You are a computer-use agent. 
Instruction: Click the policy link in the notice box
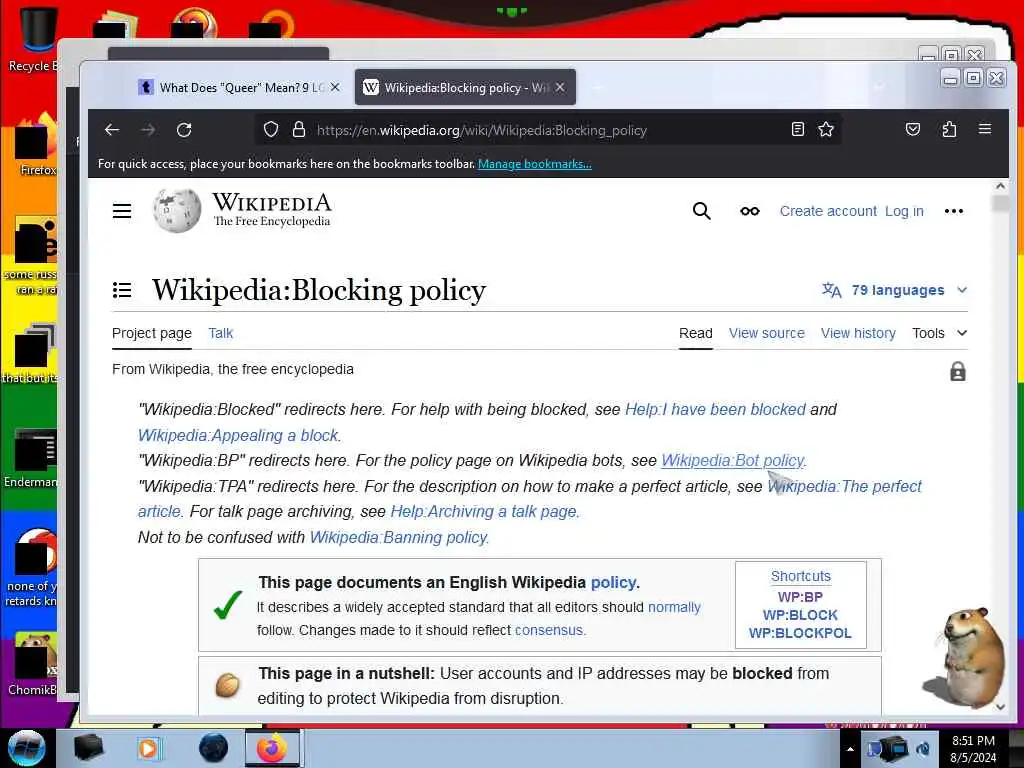pyautogui.click(x=613, y=582)
